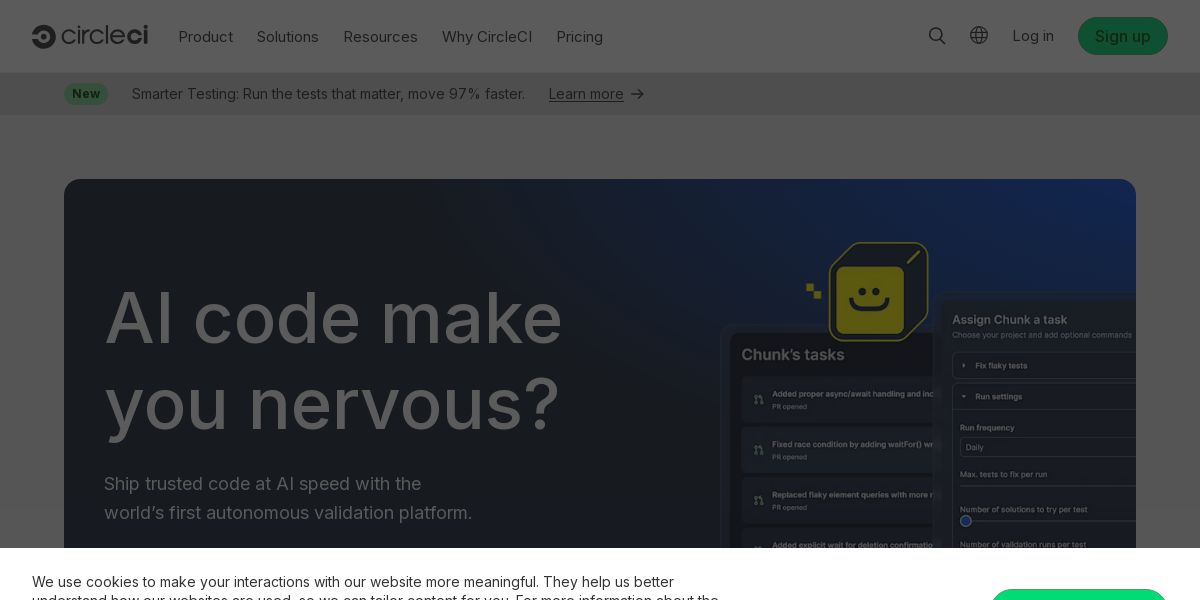This screenshot has height=600, width=1200.
Task: Click the 'Replaced flaky element queries' task
Action: tap(838, 500)
